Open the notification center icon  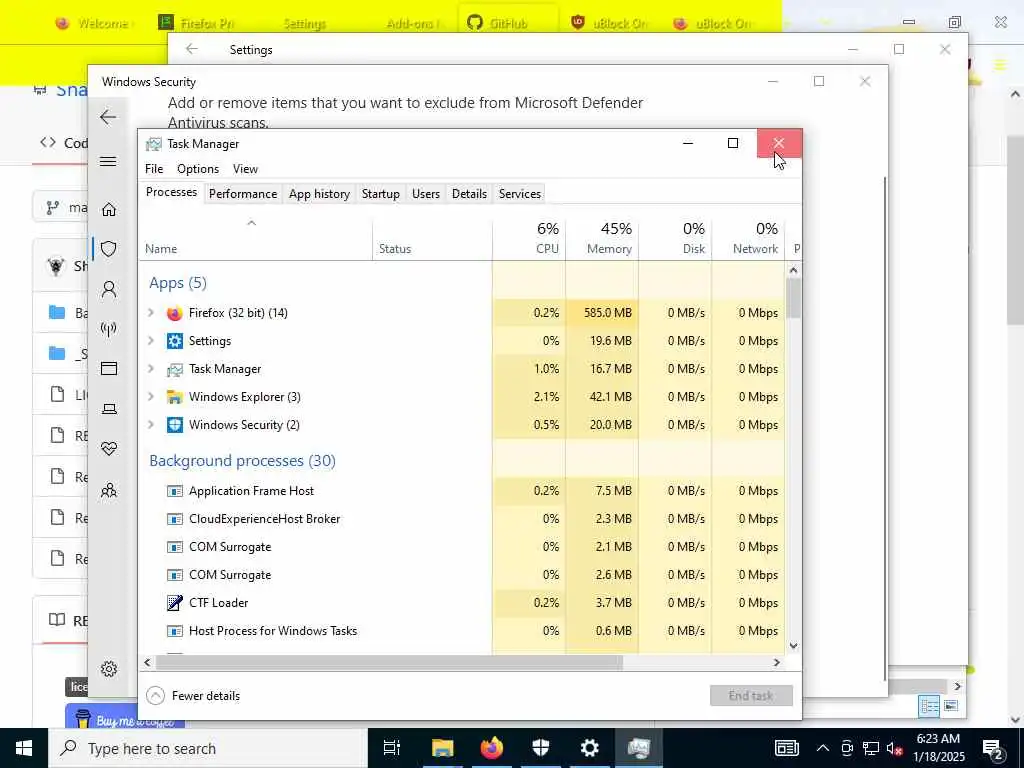(993, 748)
